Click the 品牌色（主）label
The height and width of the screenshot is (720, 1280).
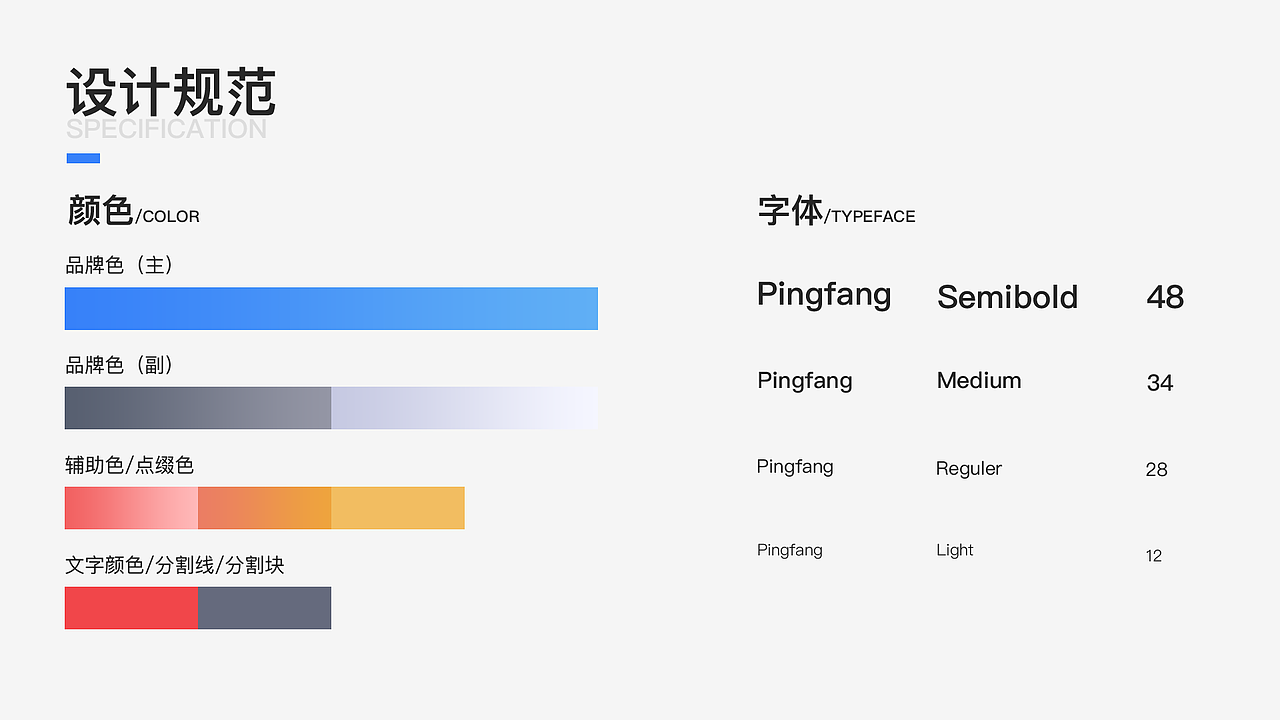pyautogui.click(x=120, y=265)
